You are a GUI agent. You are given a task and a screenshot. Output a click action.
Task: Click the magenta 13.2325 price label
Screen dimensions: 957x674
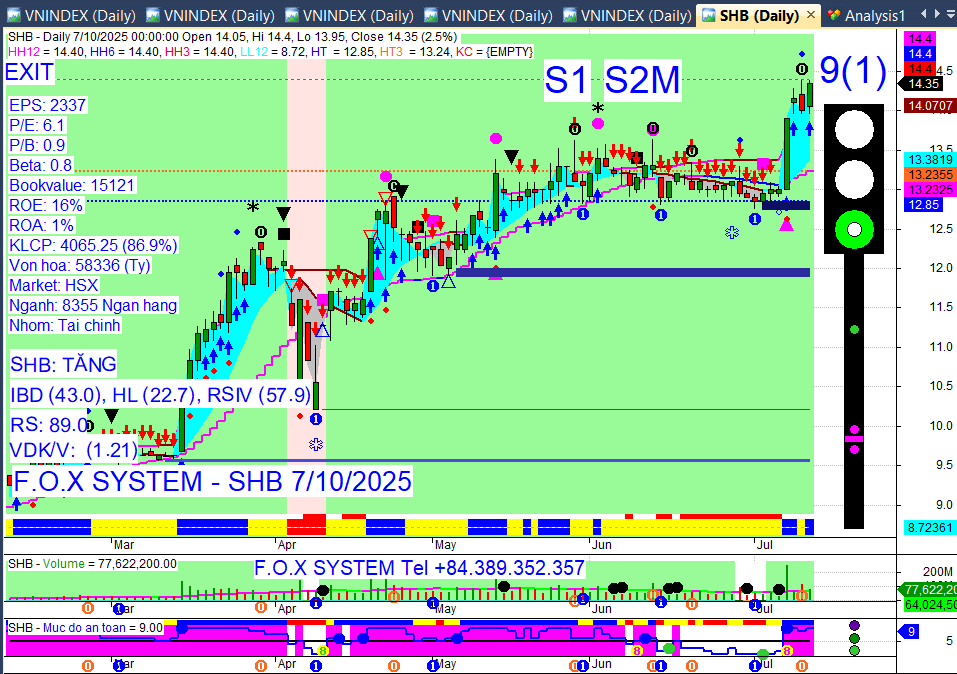[x=930, y=189]
